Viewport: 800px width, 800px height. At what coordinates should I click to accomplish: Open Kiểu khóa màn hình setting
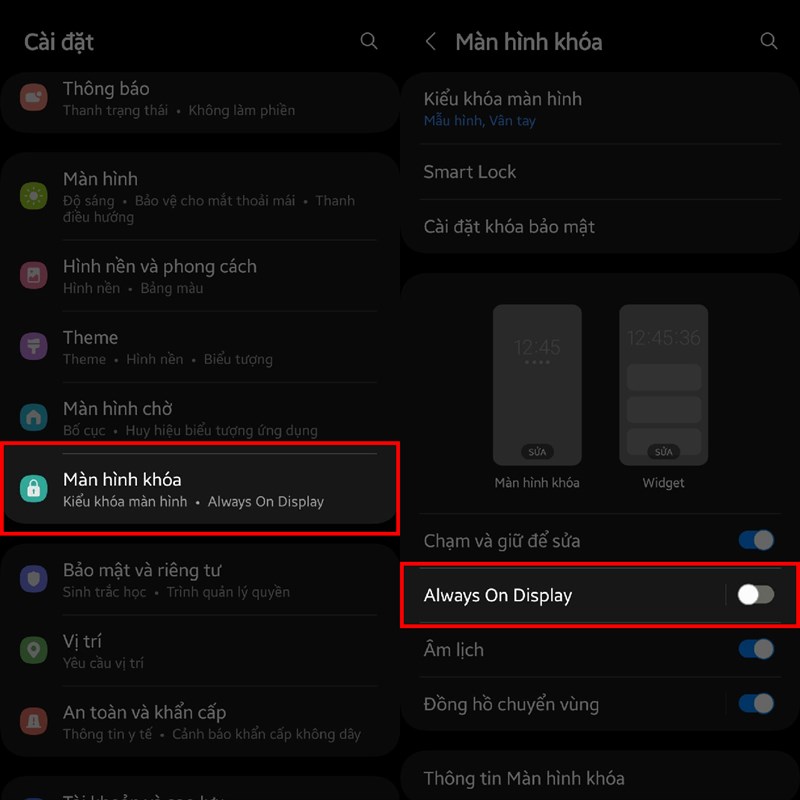point(600,109)
